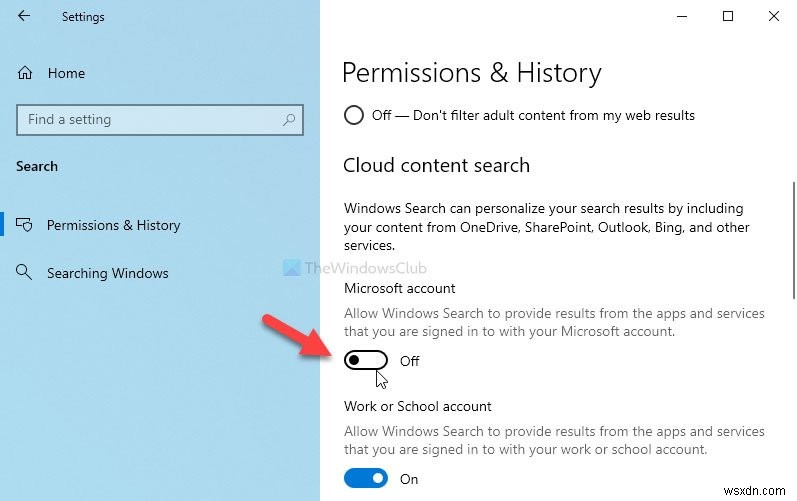Click the Permissions & History page heading

(x=471, y=73)
